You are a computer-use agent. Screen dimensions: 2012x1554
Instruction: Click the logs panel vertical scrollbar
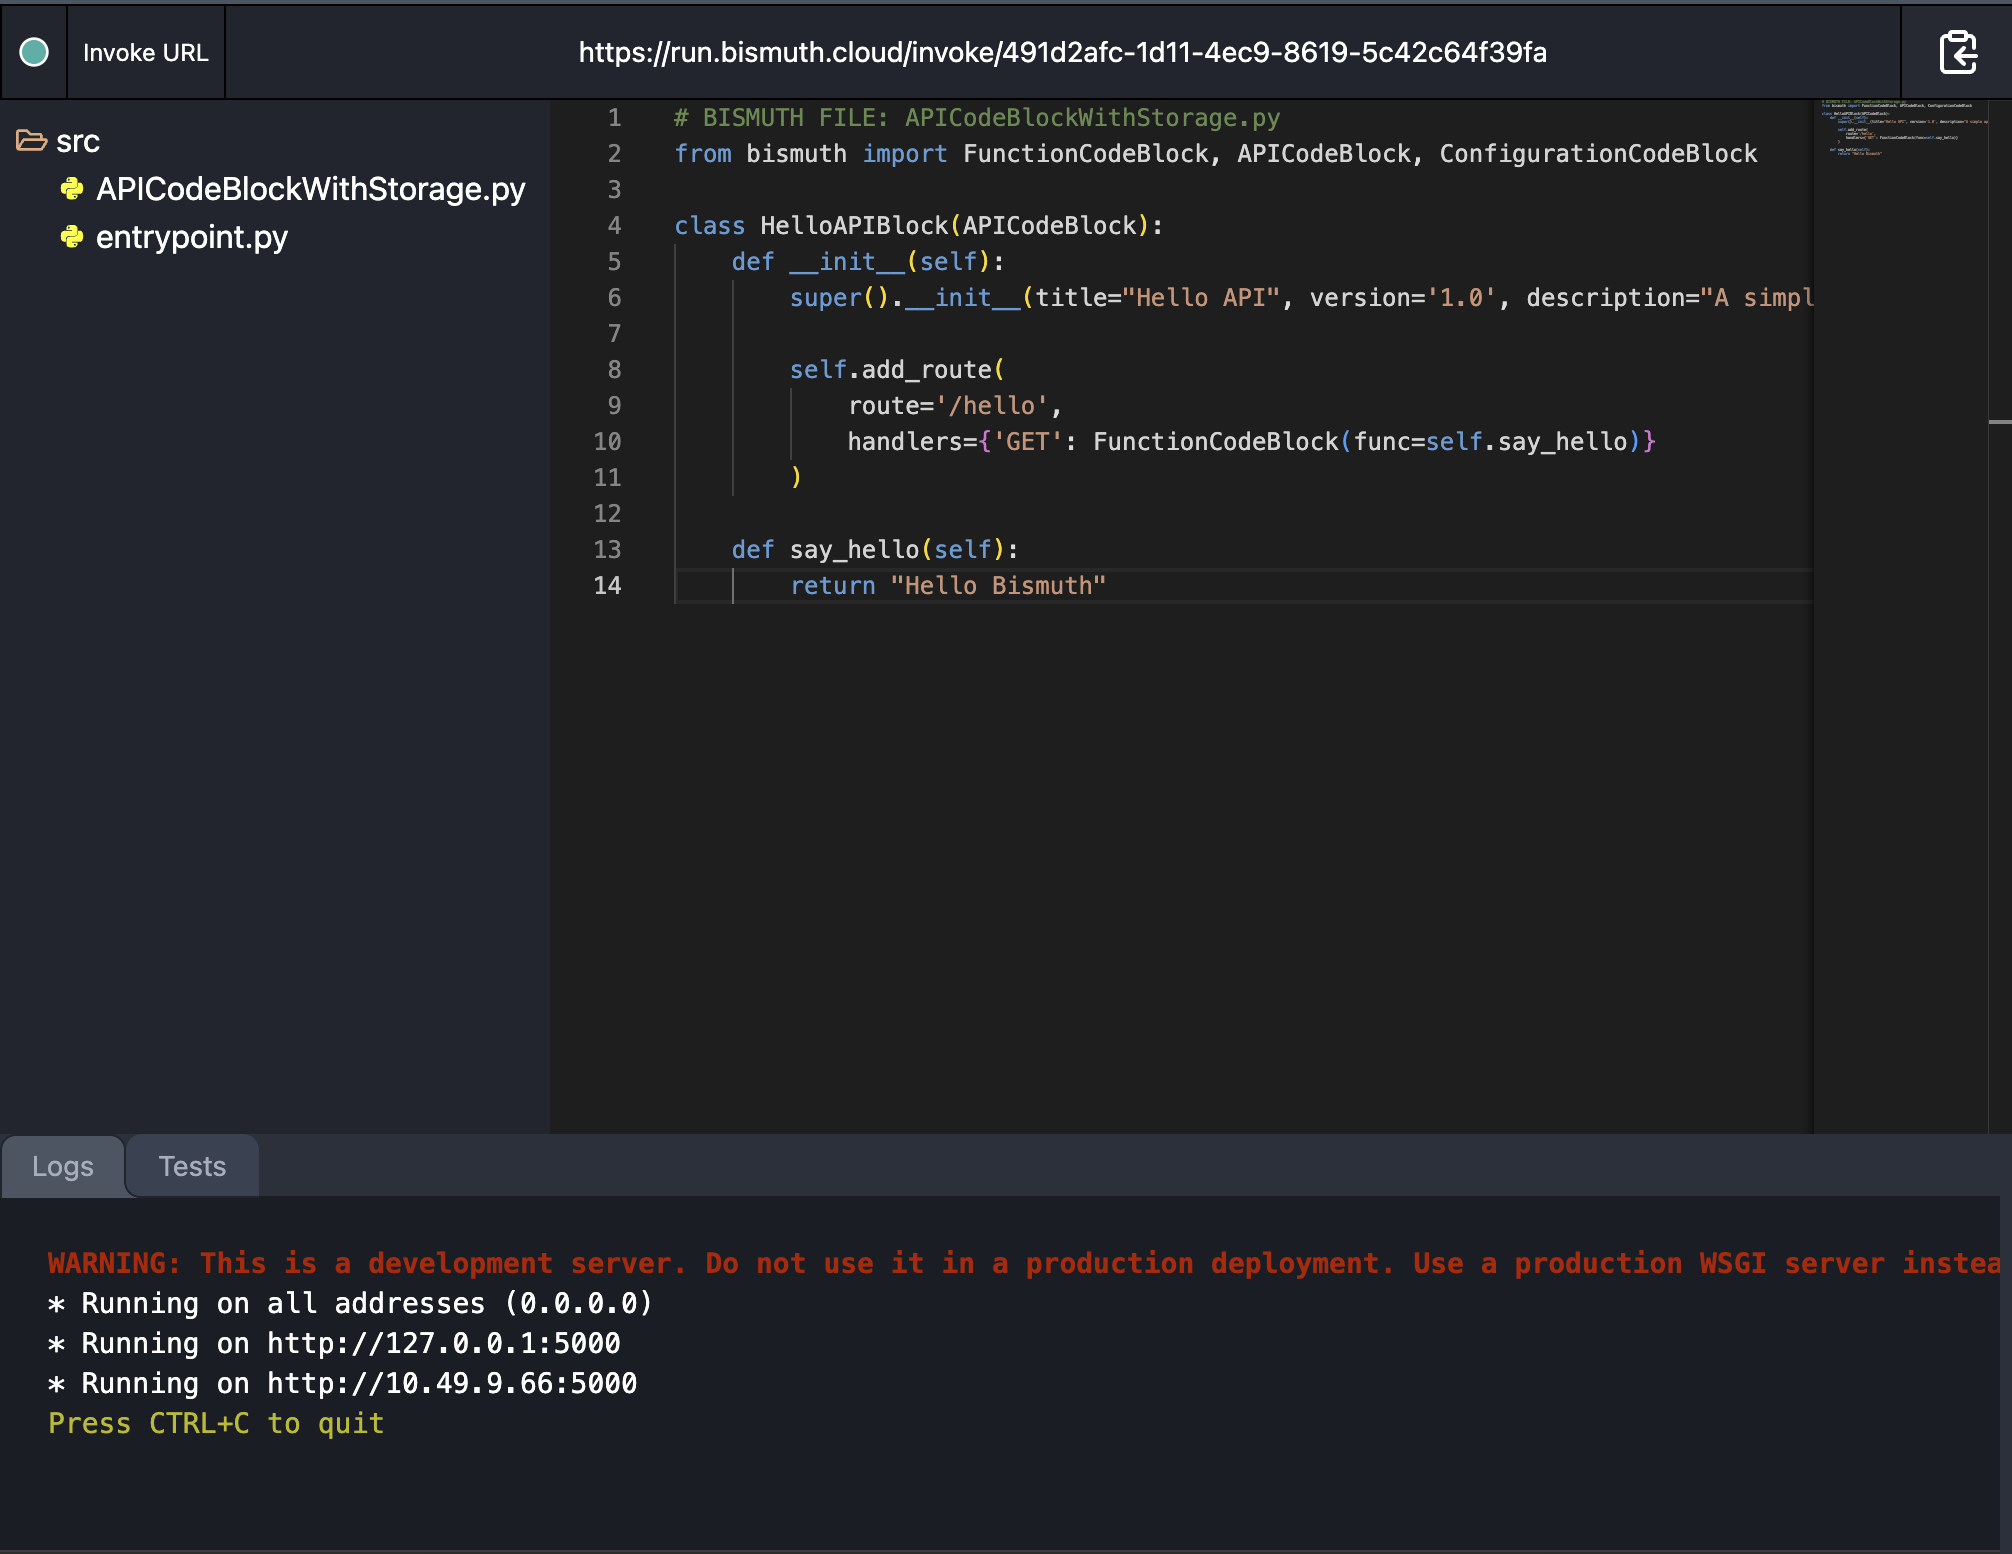(2005, 1372)
